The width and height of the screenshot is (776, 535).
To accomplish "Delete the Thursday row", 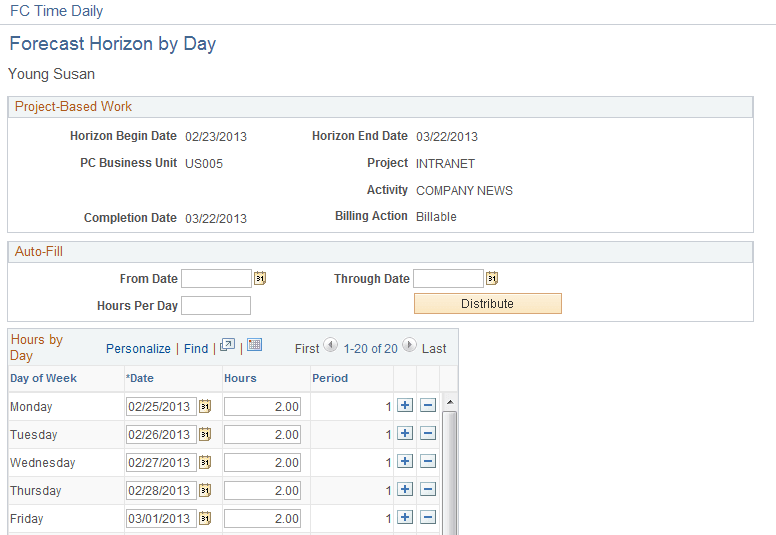I will click(428, 489).
